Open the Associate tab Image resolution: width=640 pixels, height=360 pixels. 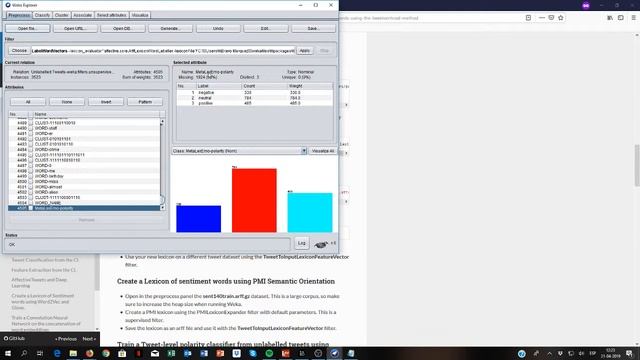tap(82, 15)
